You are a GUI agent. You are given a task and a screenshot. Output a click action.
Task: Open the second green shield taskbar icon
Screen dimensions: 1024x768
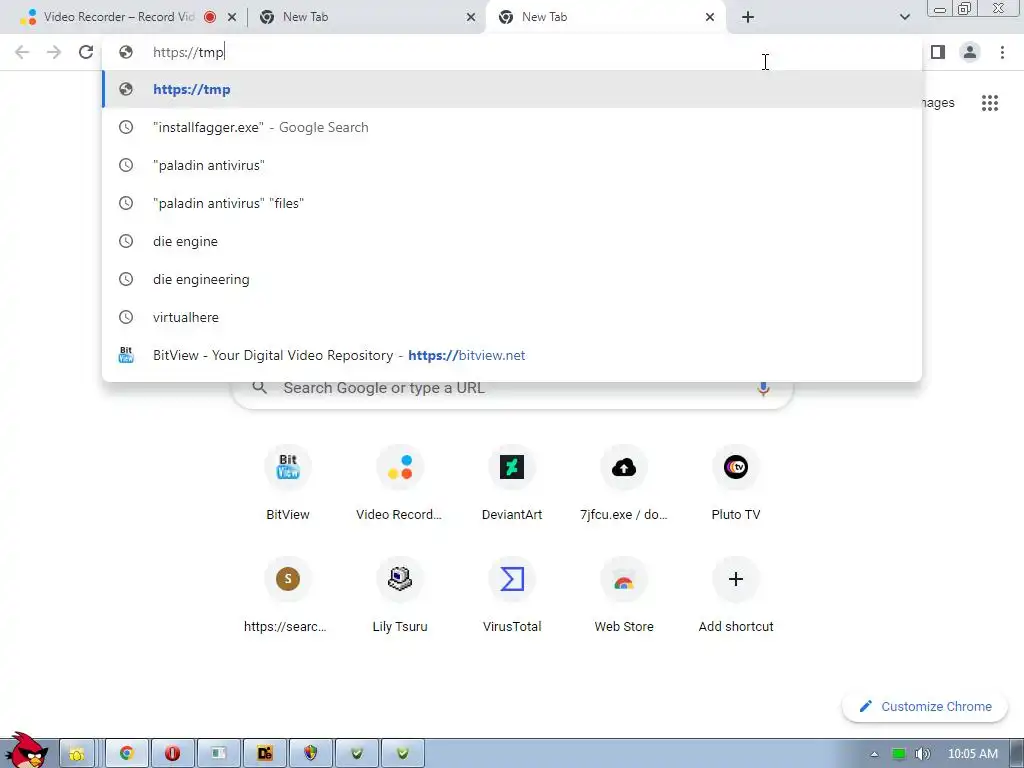pyautogui.click(x=403, y=754)
